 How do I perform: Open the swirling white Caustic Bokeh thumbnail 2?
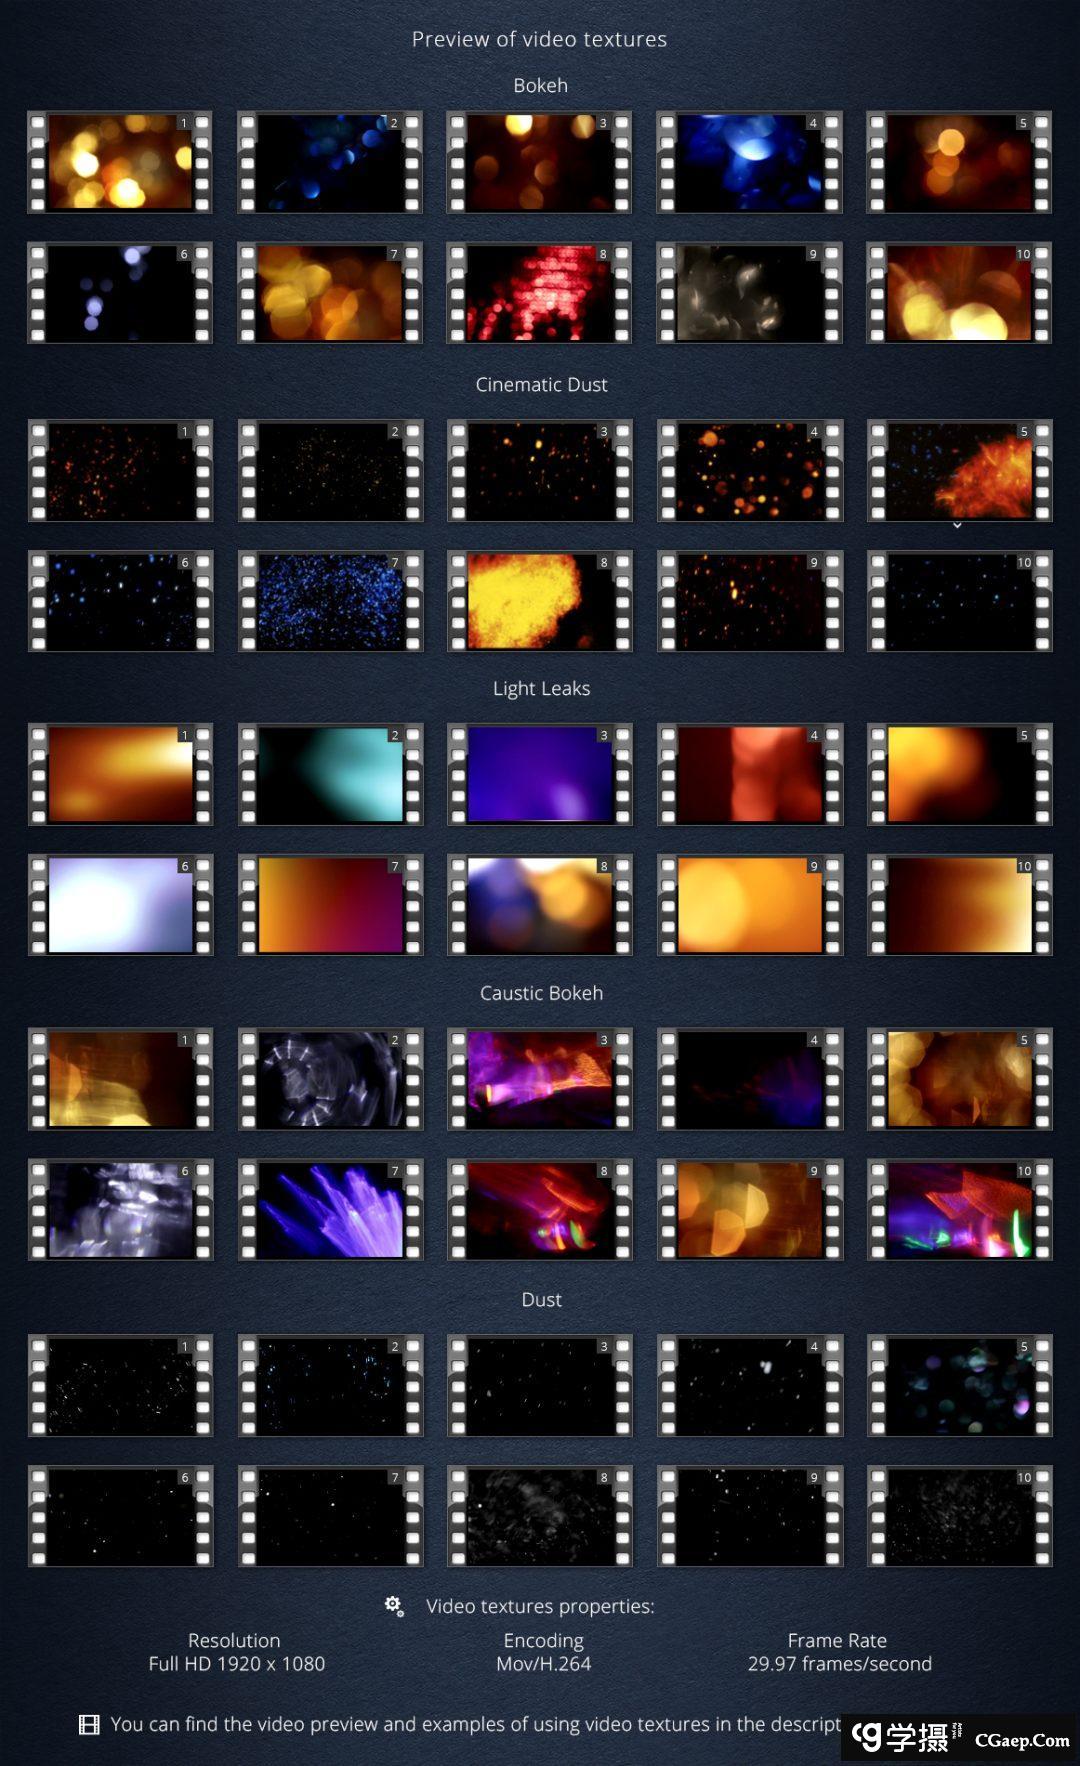[330, 1079]
